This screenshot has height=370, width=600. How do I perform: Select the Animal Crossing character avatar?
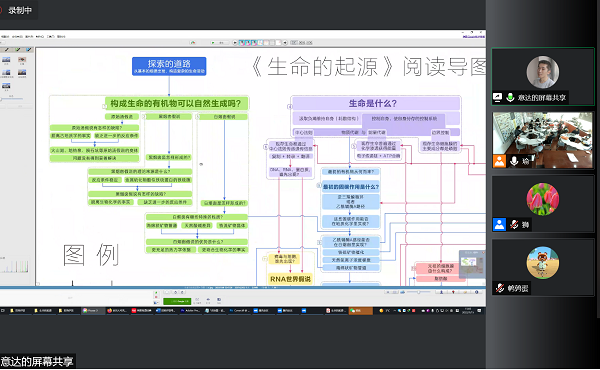click(543, 262)
